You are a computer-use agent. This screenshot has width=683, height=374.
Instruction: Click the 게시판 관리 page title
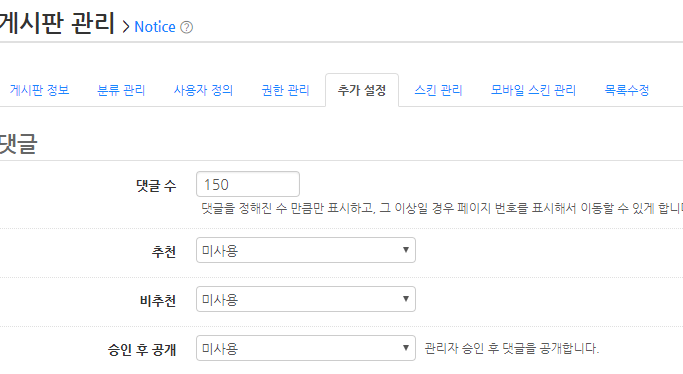57,24
